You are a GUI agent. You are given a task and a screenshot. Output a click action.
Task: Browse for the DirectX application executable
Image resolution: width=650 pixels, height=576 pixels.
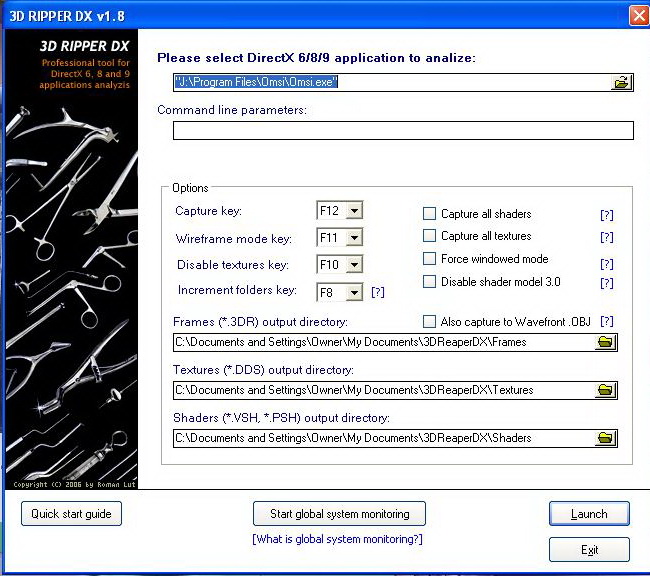(x=622, y=82)
